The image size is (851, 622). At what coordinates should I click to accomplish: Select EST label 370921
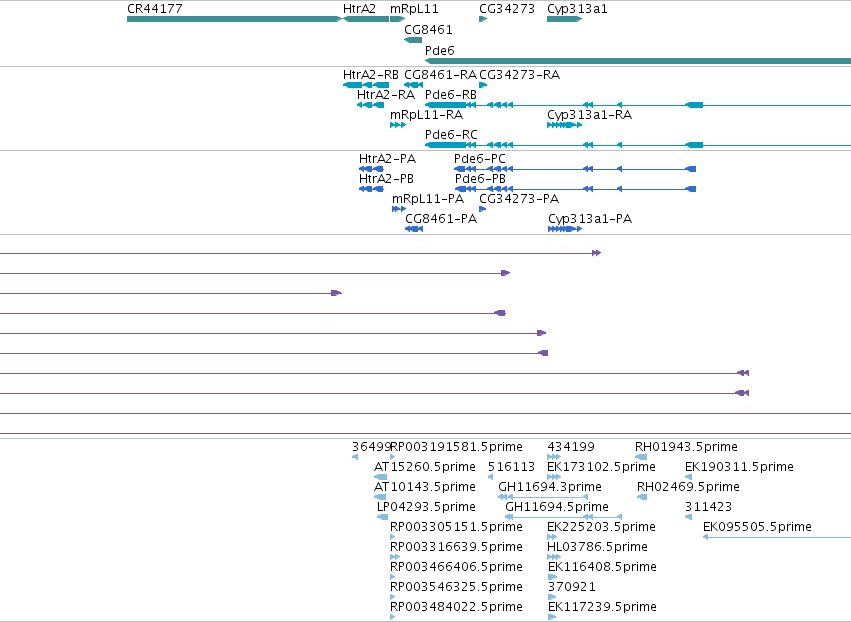point(572,587)
